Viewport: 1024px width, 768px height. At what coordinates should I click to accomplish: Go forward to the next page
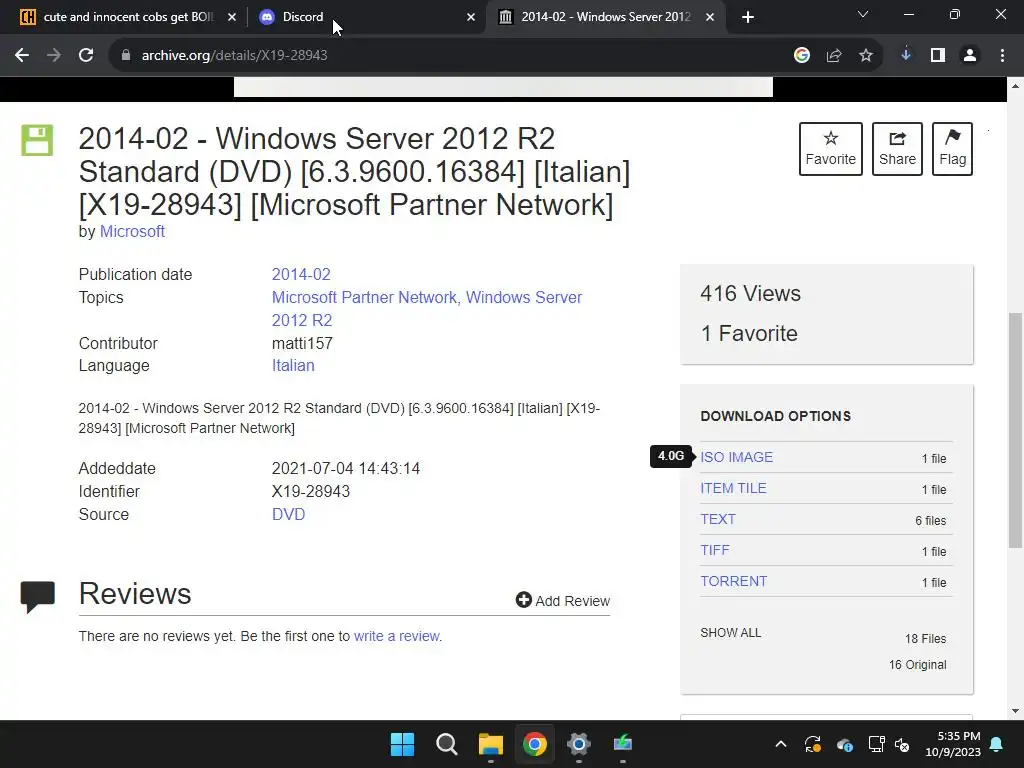54,56
